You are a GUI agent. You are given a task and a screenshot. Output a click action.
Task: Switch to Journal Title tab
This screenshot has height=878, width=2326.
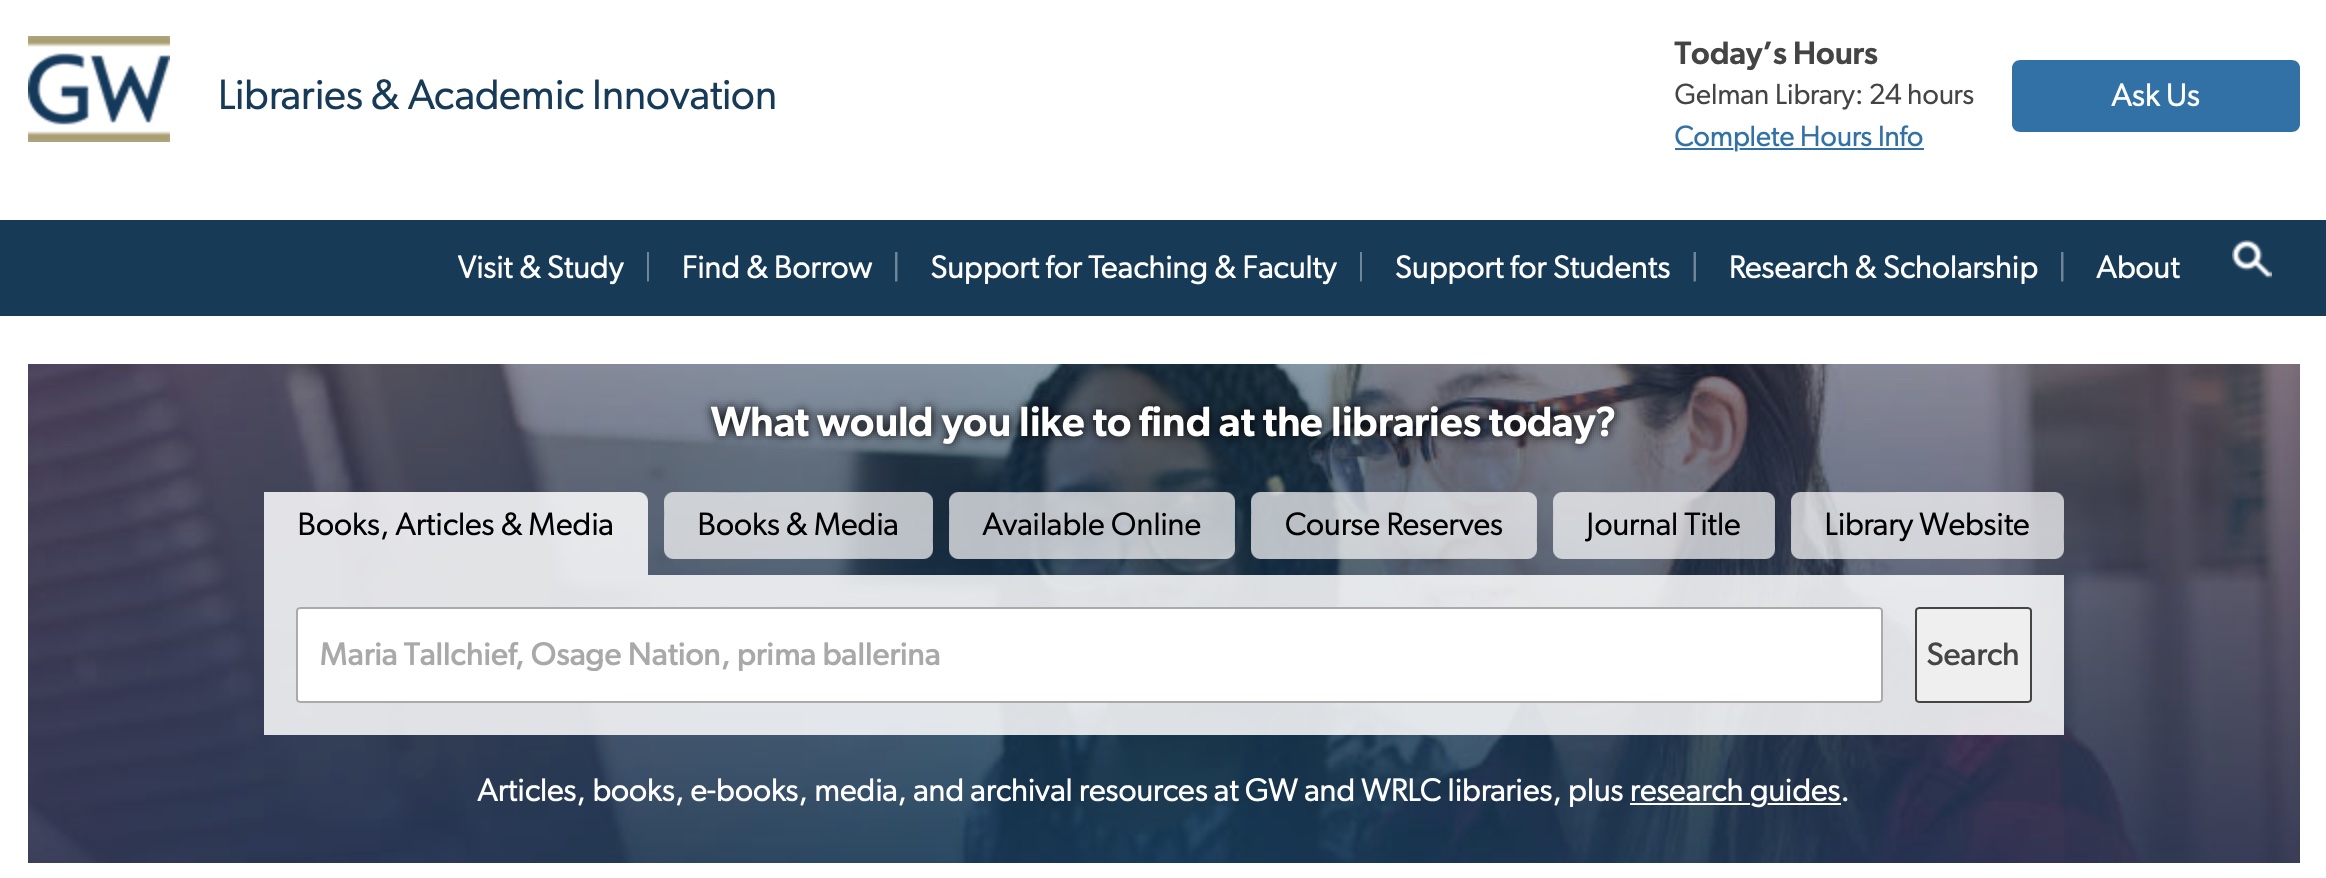pyautogui.click(x=1663, y=525)
